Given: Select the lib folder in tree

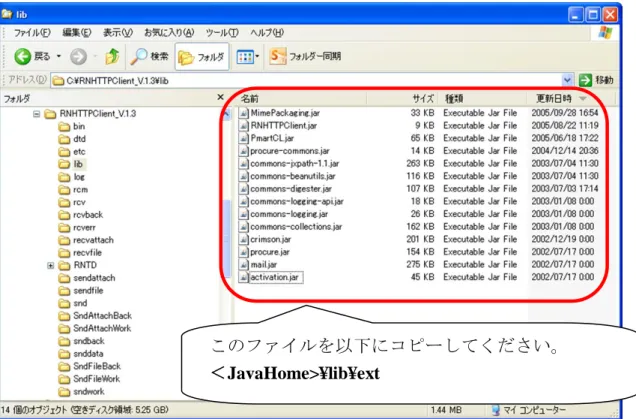Looking at the screenshot, I should (71, 164).
